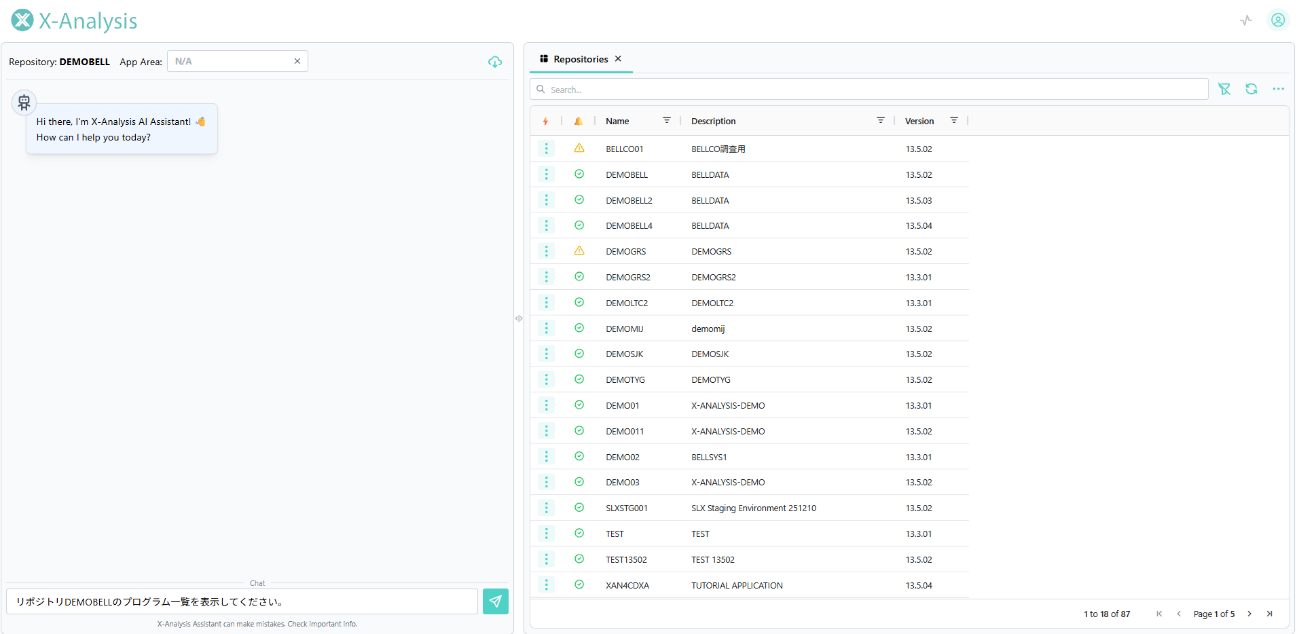Click the send message paper plane button
The image size is (1299, 634).
tap(495, 600)
